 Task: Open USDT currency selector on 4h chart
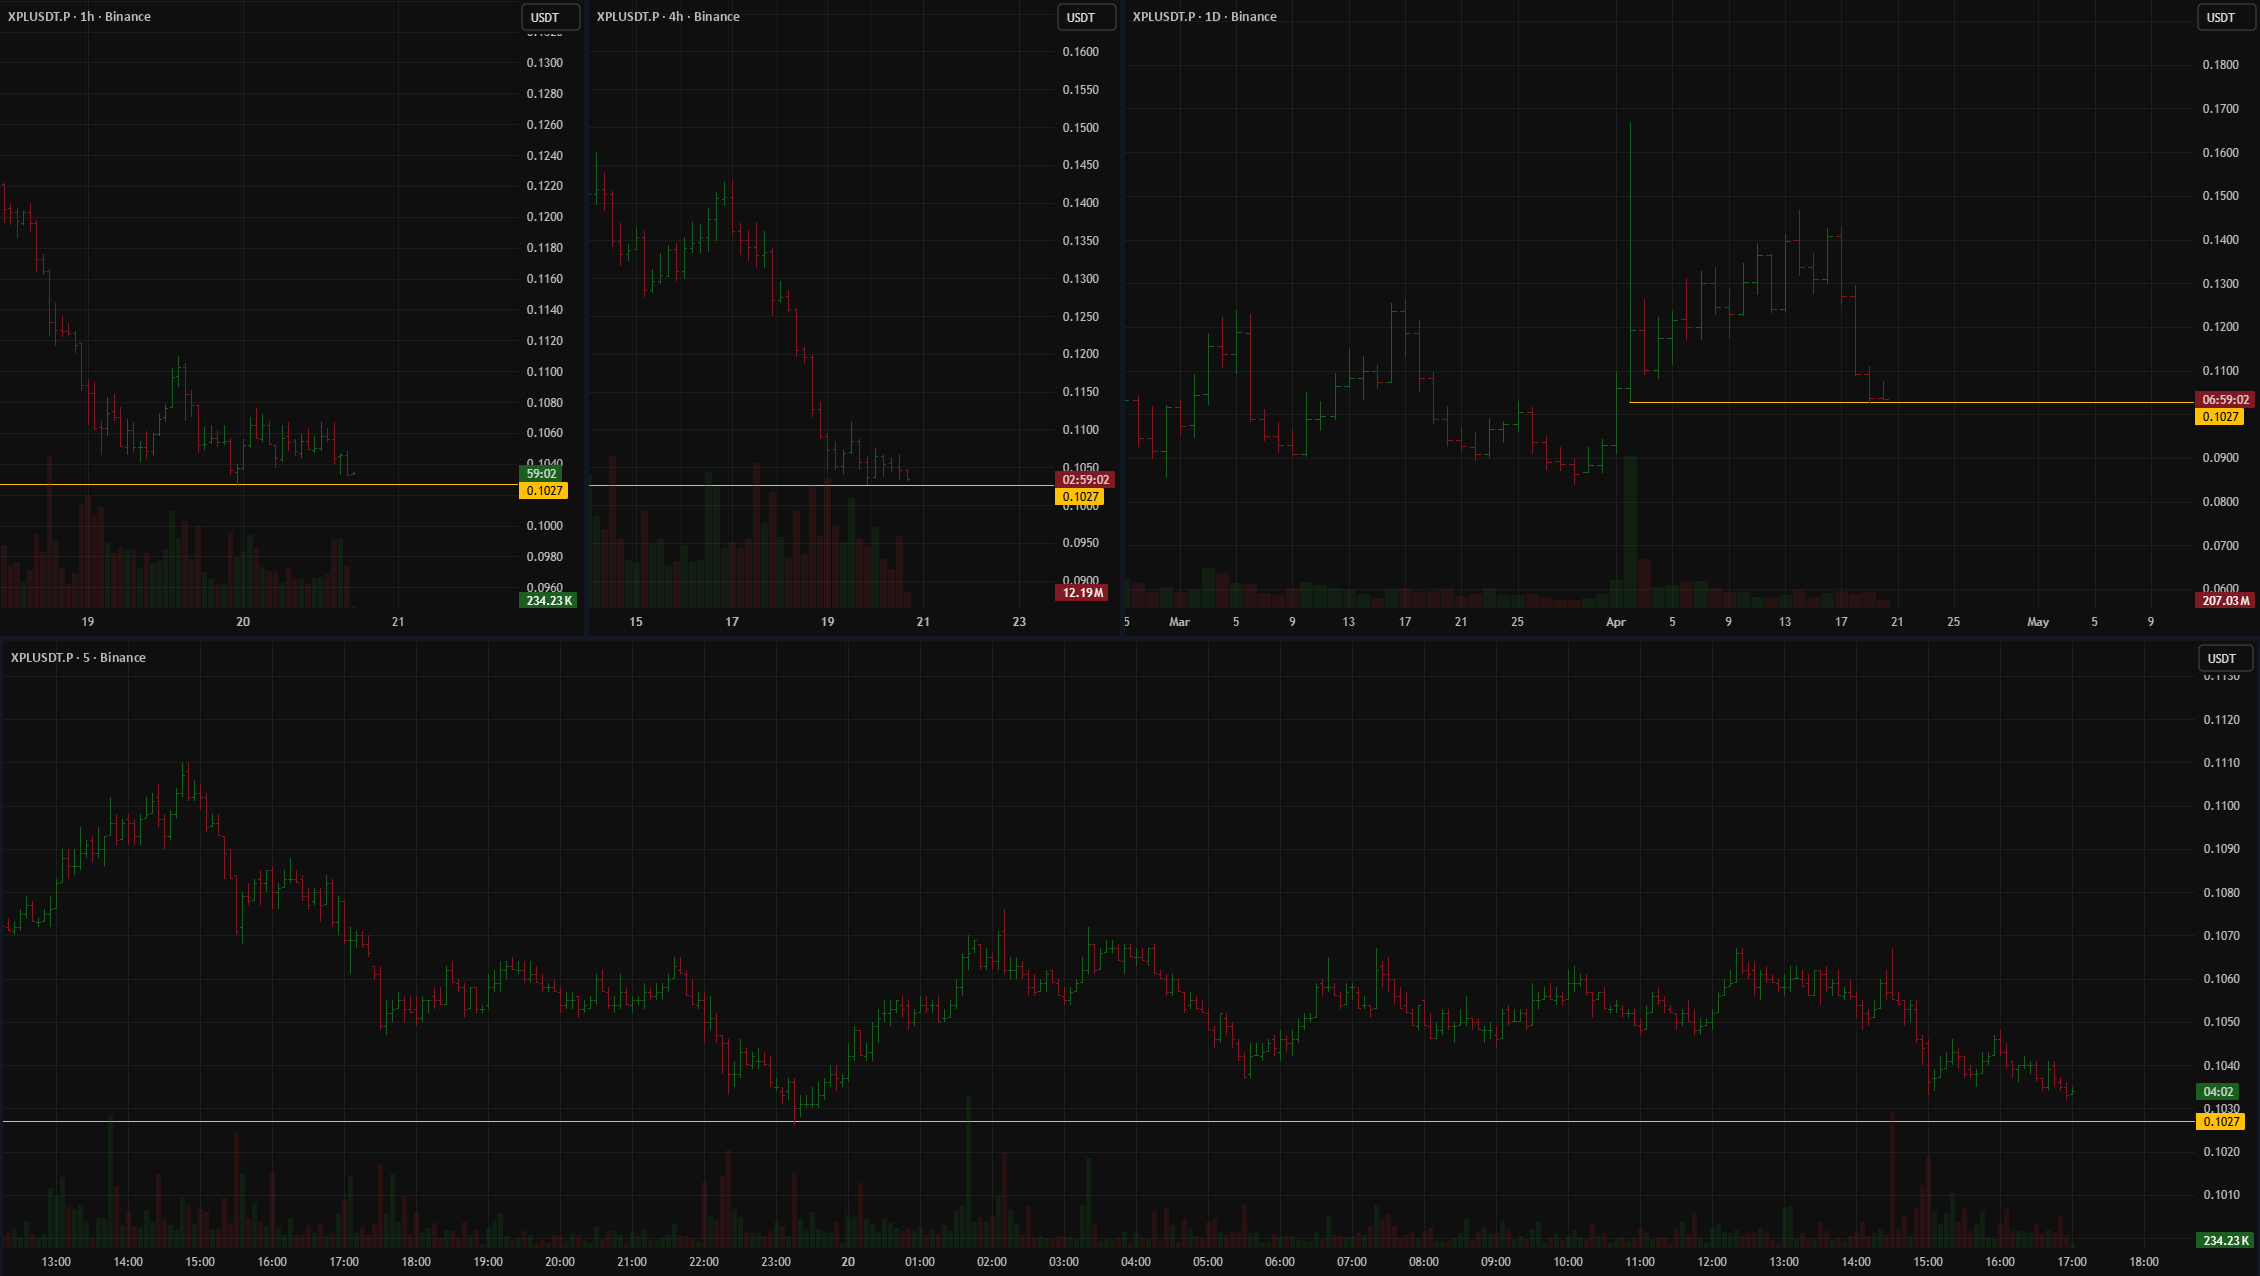point(1085,17)
